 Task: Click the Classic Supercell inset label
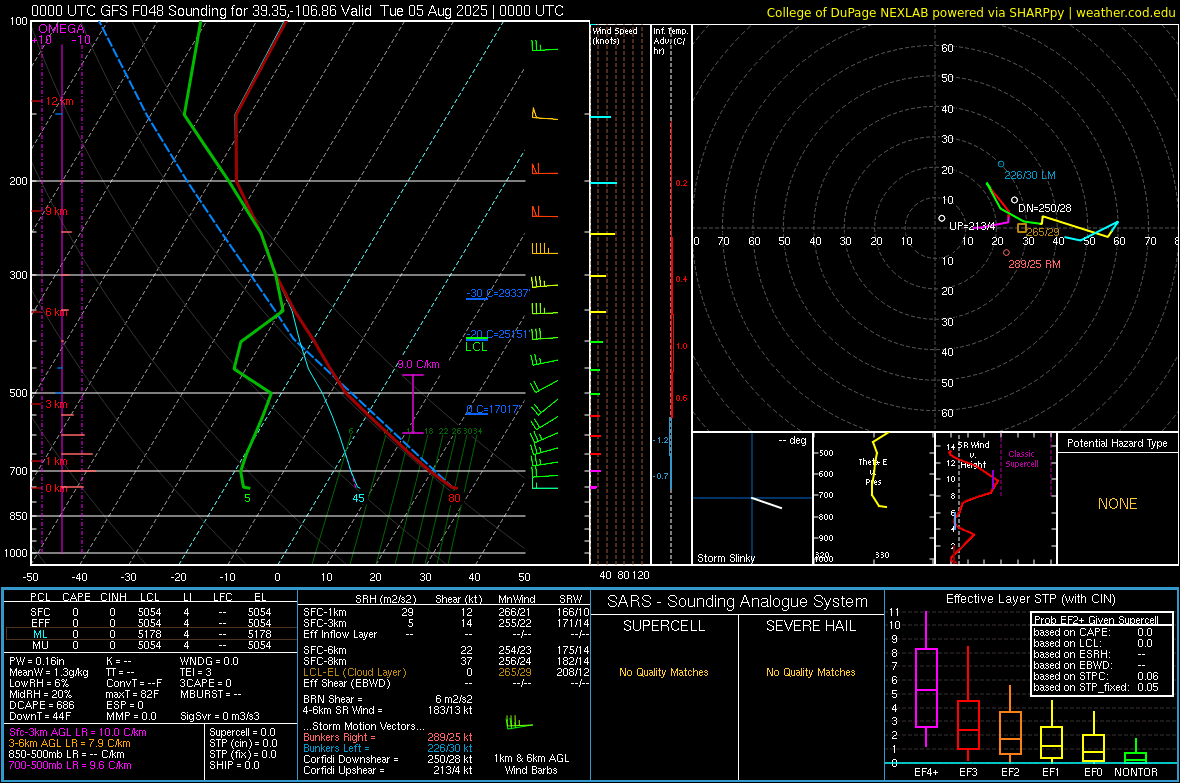(x=1022, y=459)
